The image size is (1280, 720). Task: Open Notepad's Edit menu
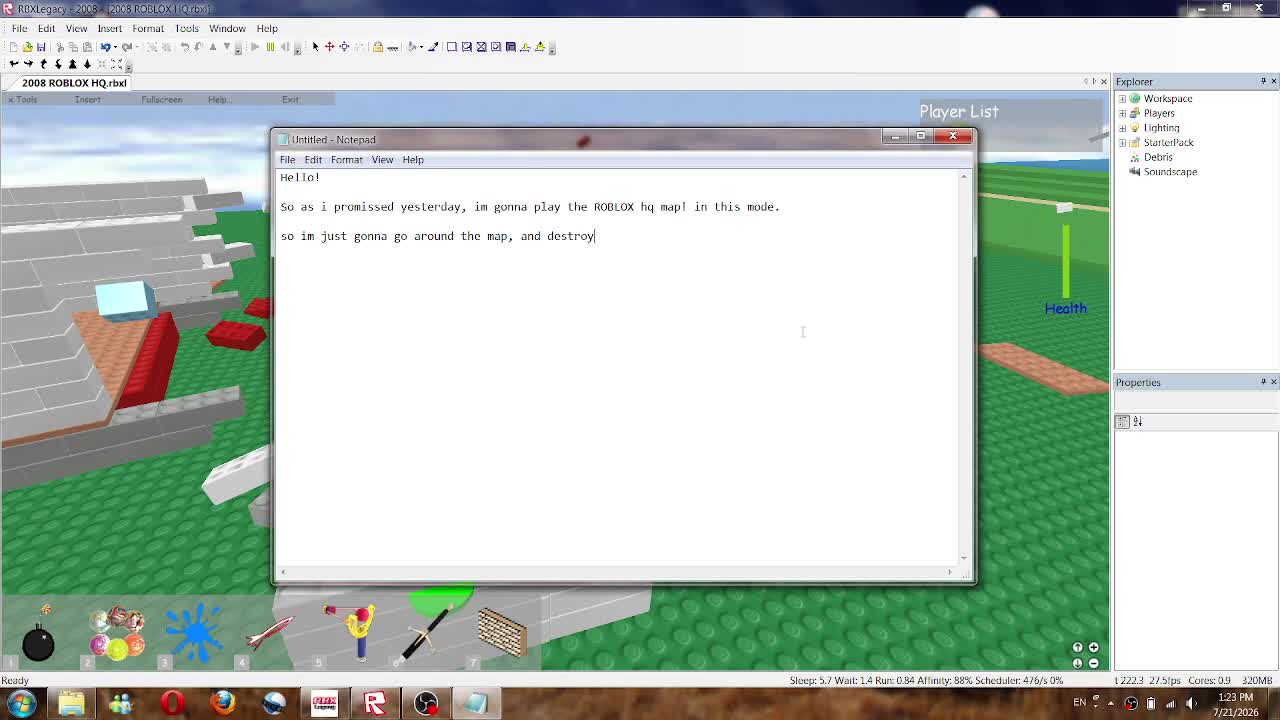[x=313, y=160]
